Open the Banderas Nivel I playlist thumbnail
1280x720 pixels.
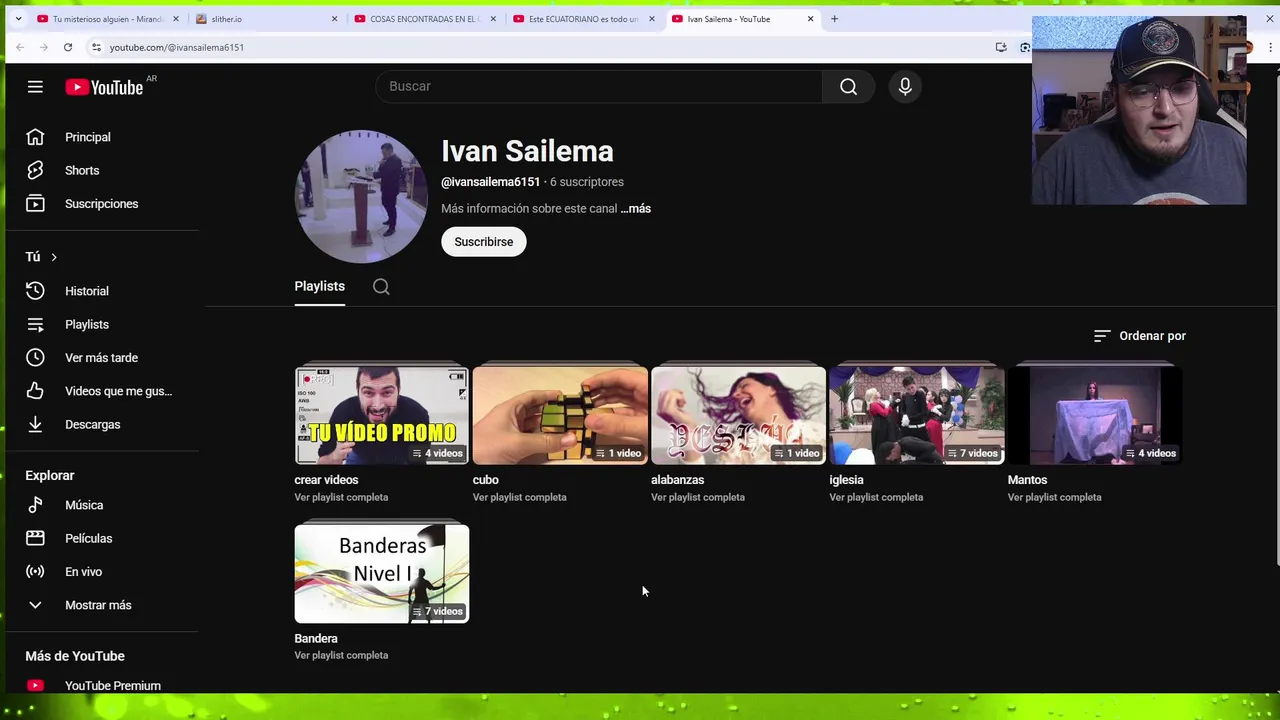(382, 574)
